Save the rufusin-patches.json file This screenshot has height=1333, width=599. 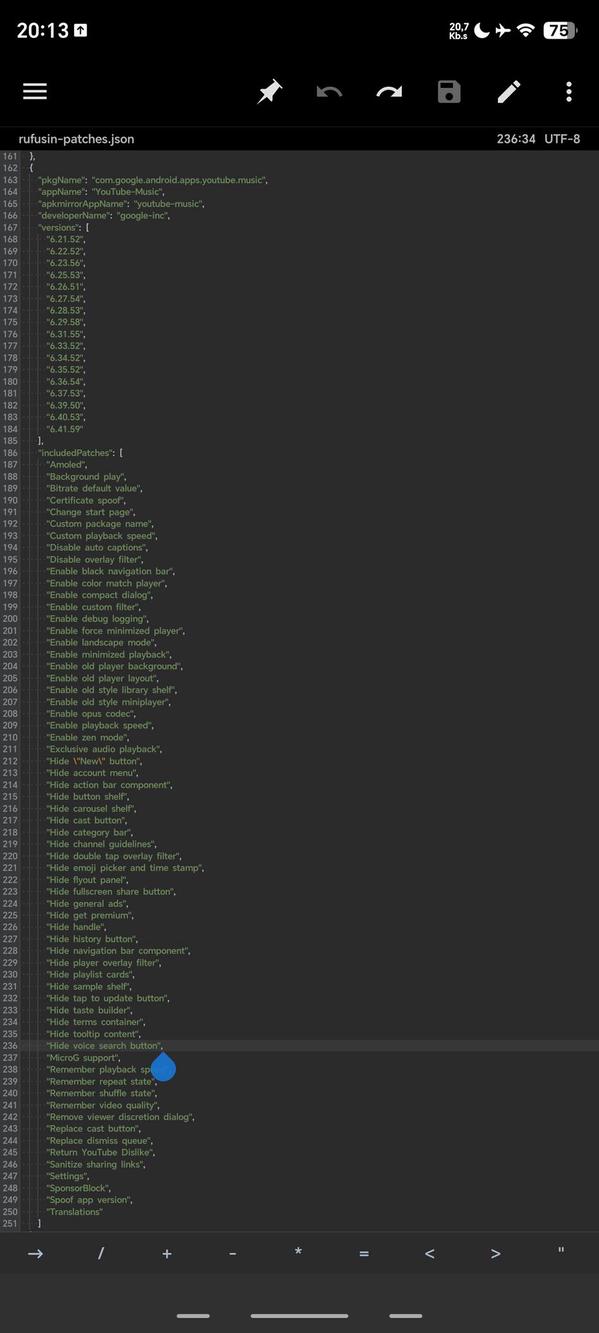[x=448, y=91]
